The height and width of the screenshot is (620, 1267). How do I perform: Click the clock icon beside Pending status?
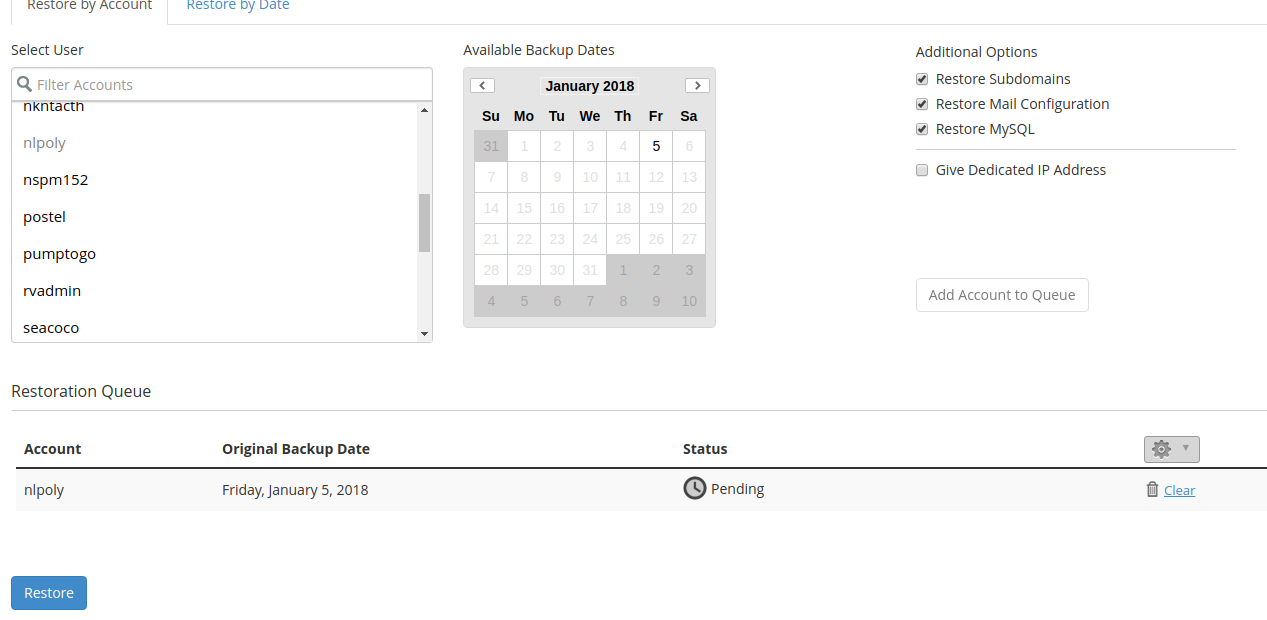[x=694, y=488]
